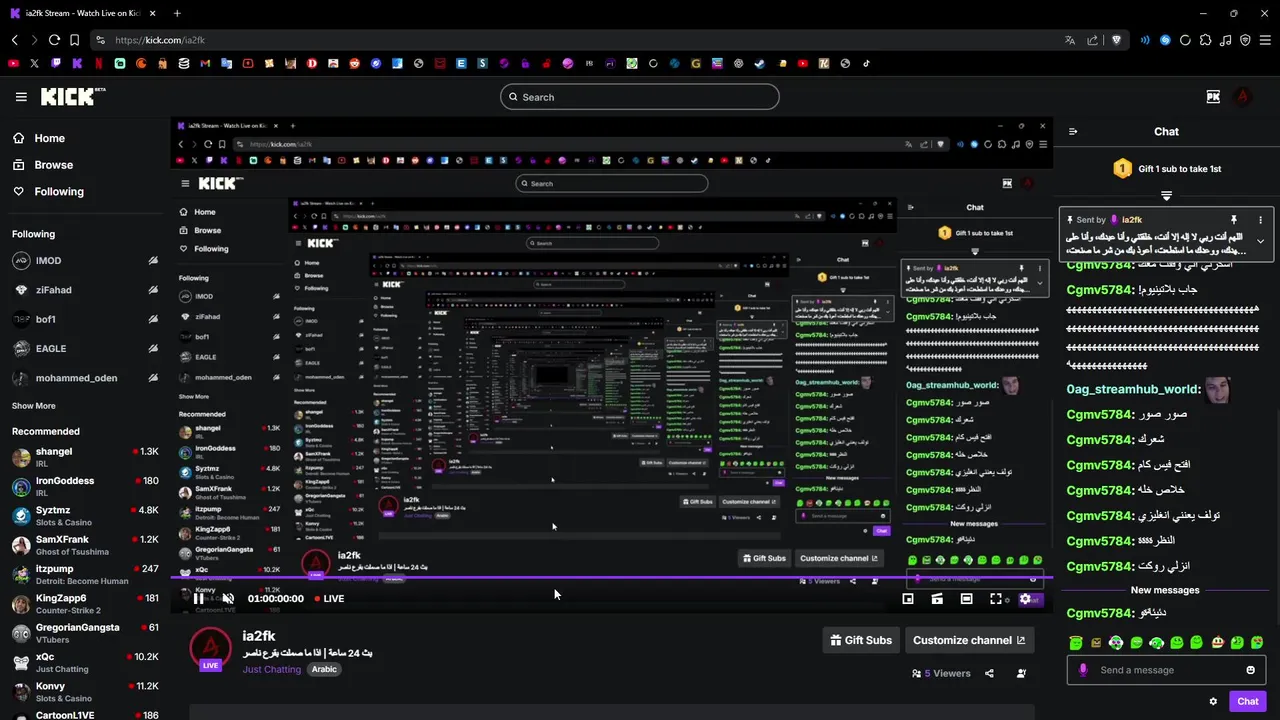This screenshot has height=720, width=1280.
Task: Click the ia2fk channel avatar
Action: pyautogui.click(x=210, y=649)
